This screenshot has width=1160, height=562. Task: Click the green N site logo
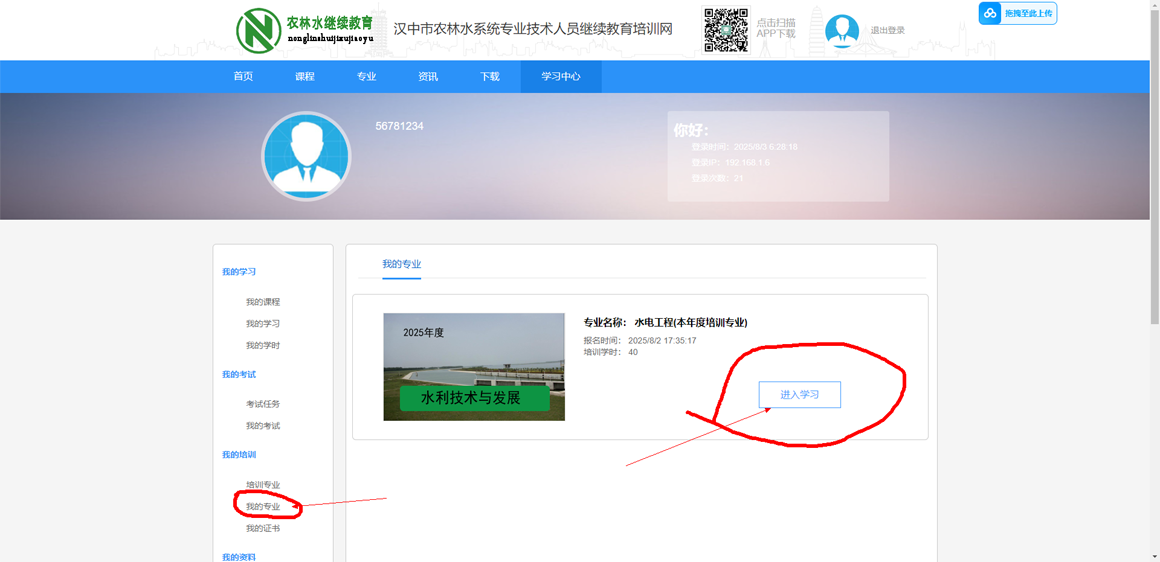[258, 30]
